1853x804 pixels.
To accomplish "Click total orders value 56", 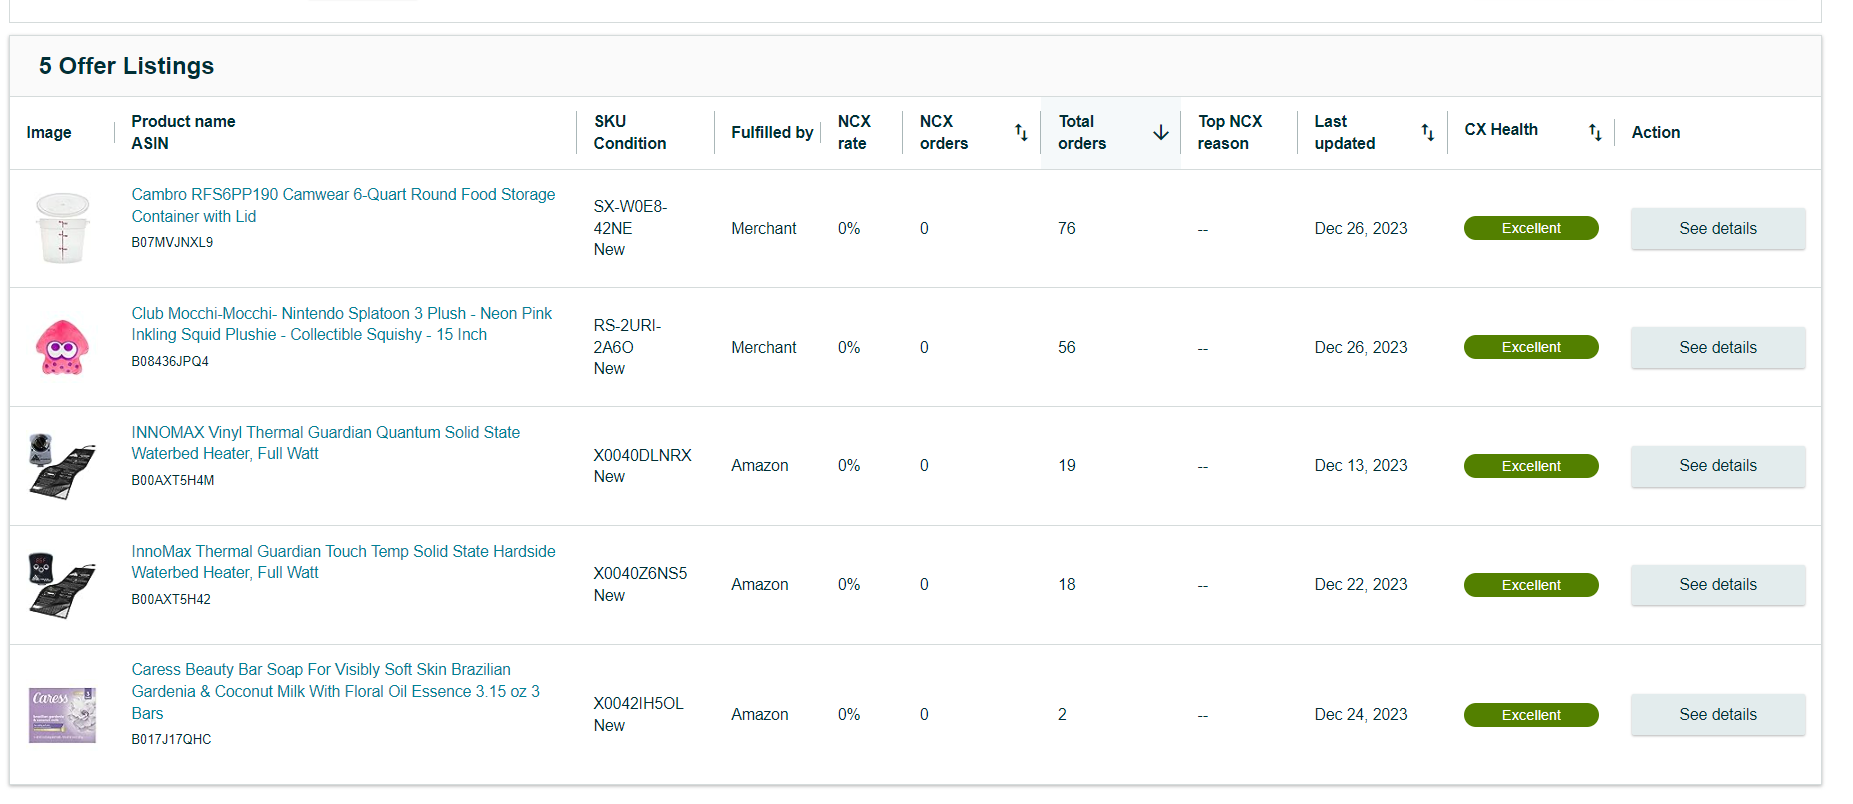I will [x=1067, y=347].
